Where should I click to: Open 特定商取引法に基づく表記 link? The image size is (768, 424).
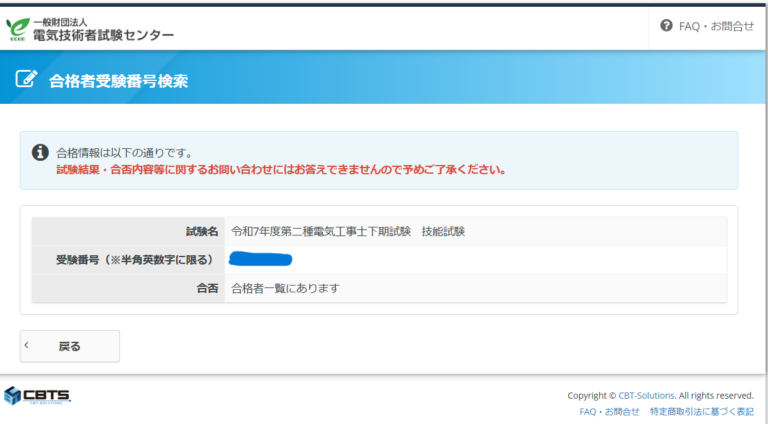pos(701,411)
